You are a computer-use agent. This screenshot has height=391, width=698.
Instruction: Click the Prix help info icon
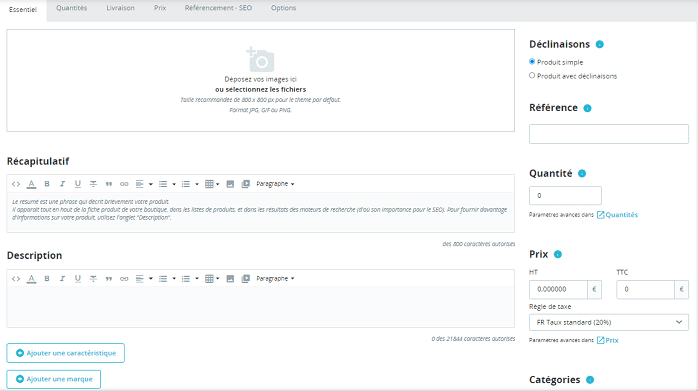(x=558, y=254)
